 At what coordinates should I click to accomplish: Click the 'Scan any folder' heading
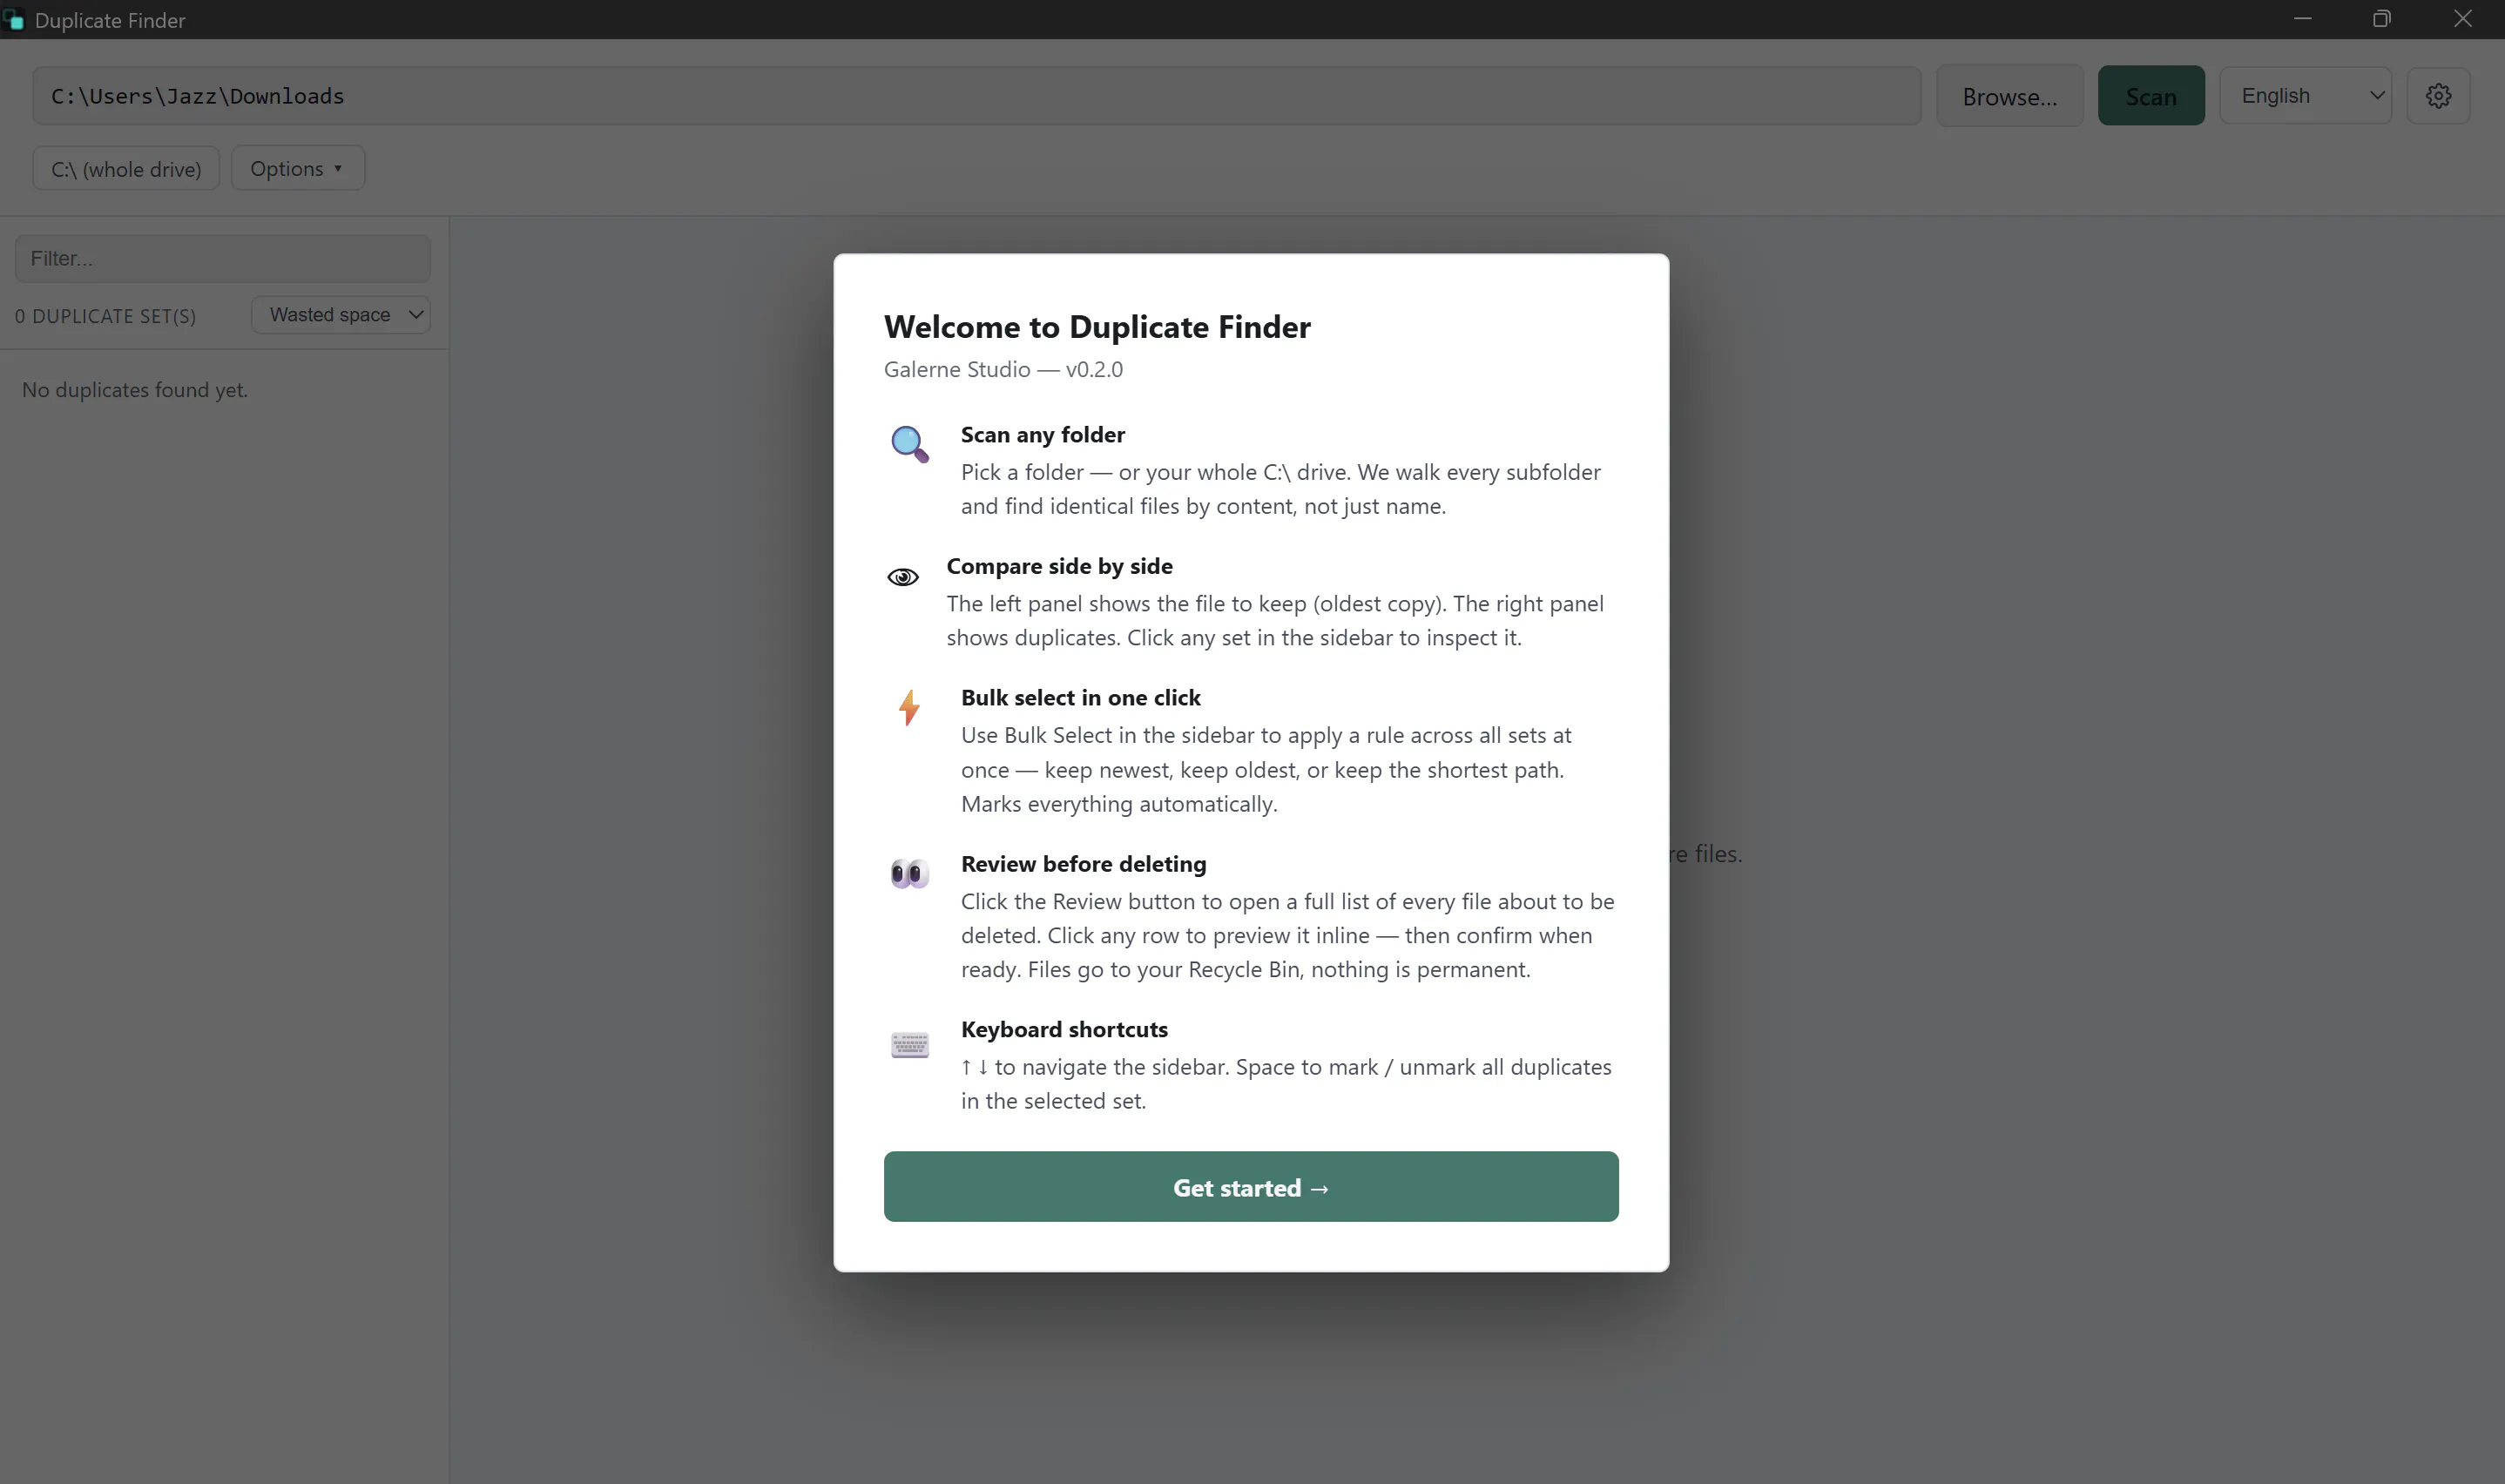pos(1043,435)
